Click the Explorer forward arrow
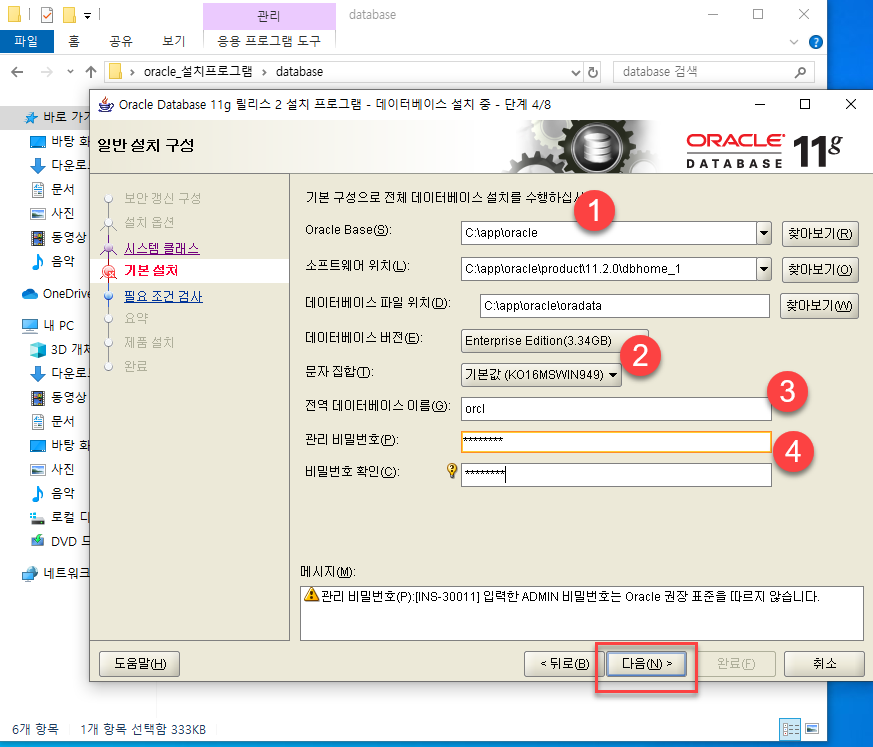 pyautogui.click(x=47, y=72)
